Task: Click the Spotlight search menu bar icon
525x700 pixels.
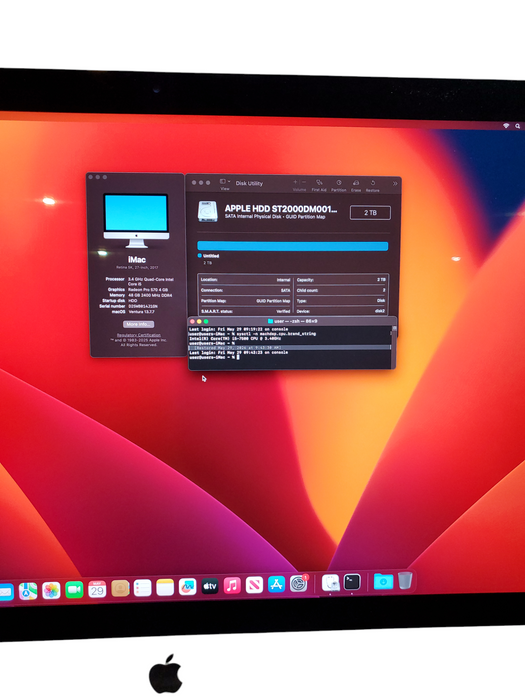Action: click(x=517, y=126)
